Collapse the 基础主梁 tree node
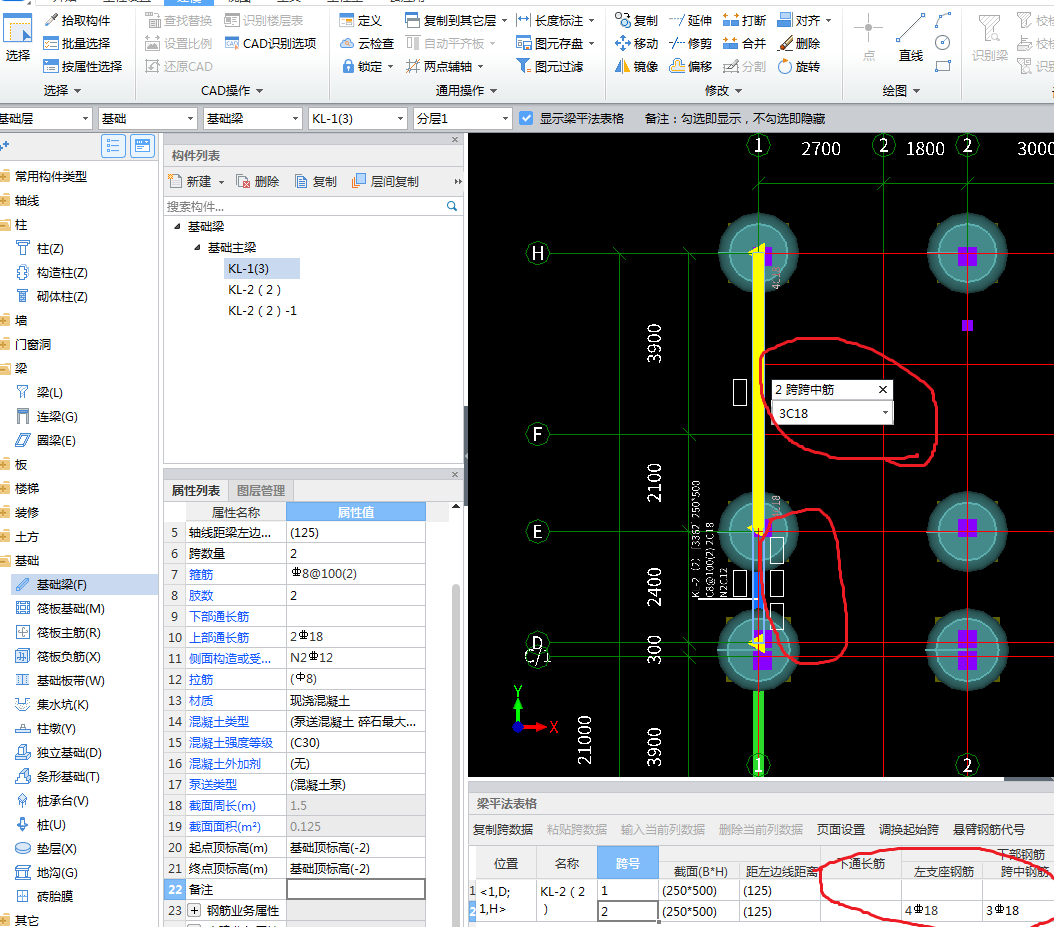Screen dimensions: 1054x927 (198, 247)
